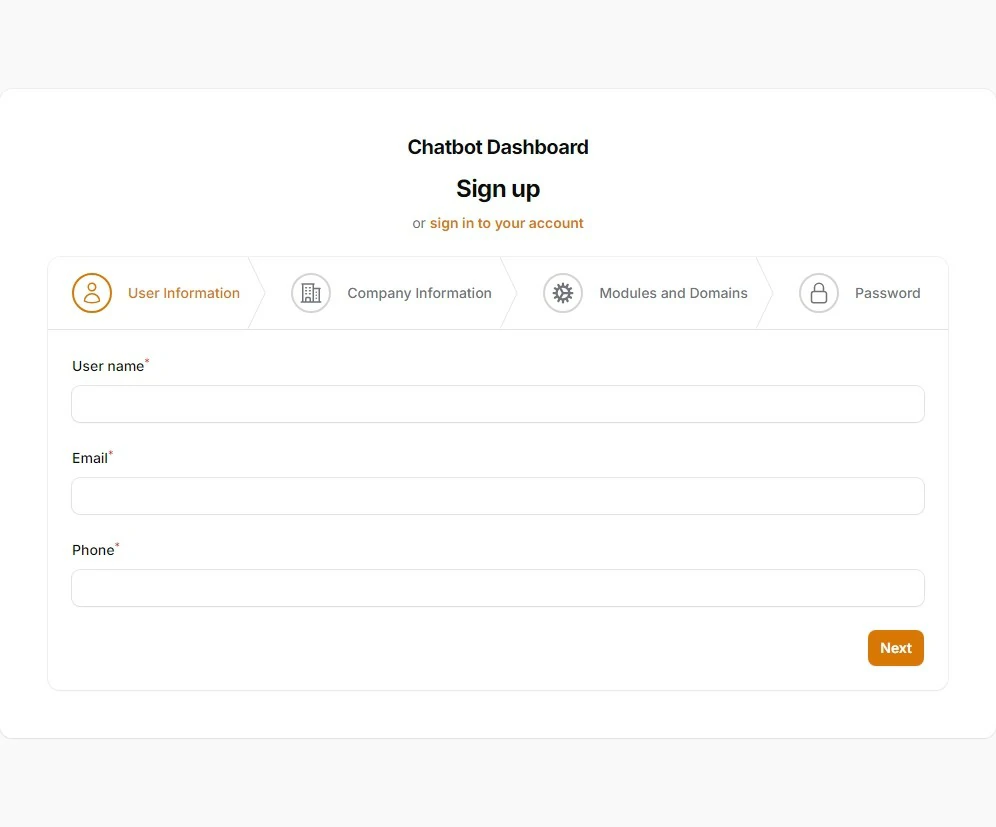Click the 'Email' field label
The image size is (996, 827).
90,458
